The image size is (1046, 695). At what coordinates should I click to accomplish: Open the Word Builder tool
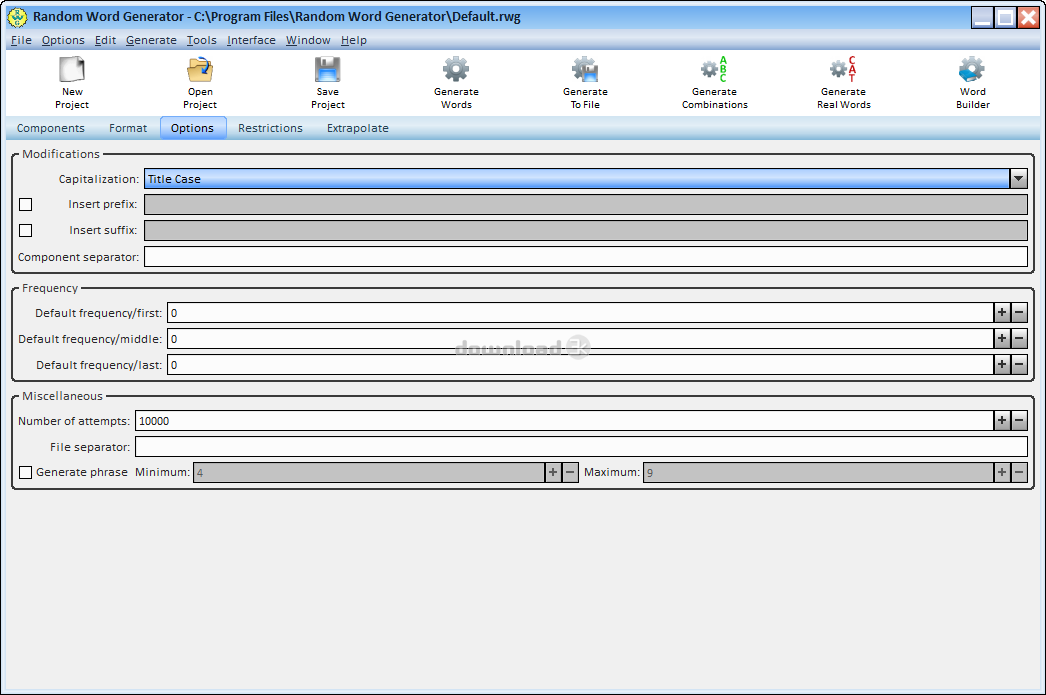(971, 80)
